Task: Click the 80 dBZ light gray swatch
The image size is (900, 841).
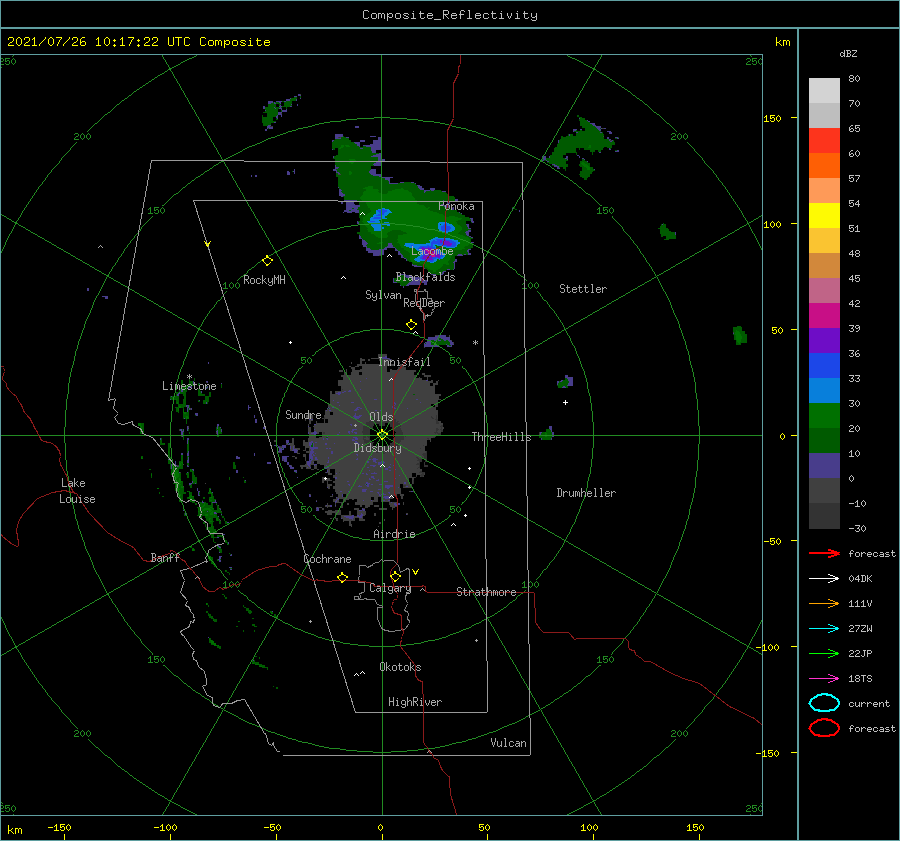Action: (x=824, y=90)
